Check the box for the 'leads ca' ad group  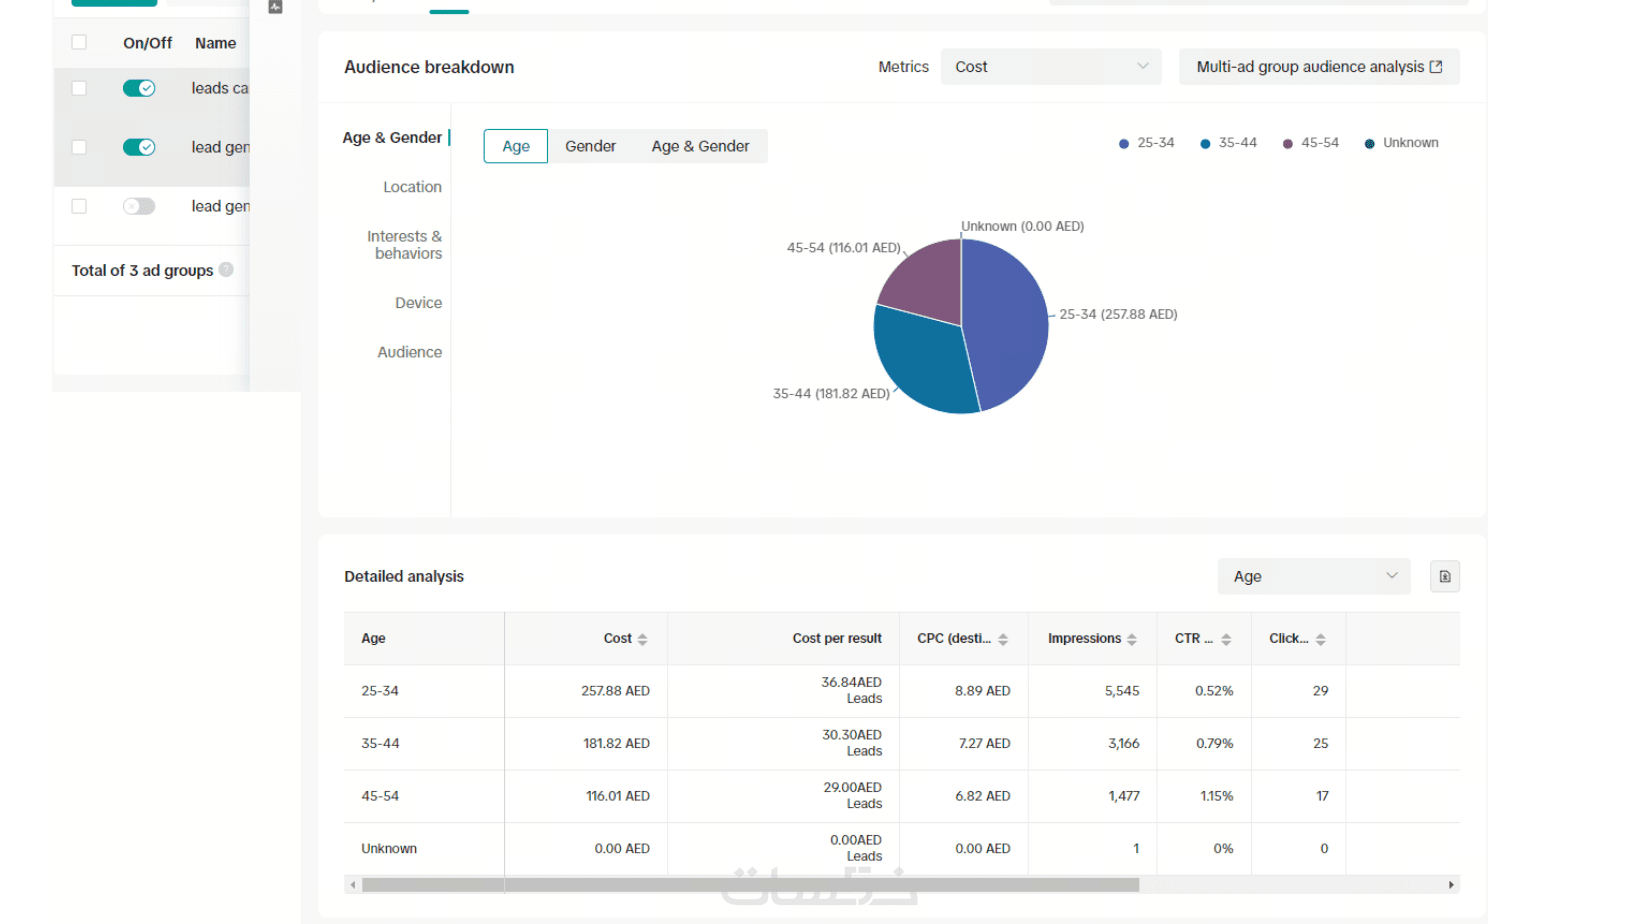pyautogui.click(x=79, y=88)
